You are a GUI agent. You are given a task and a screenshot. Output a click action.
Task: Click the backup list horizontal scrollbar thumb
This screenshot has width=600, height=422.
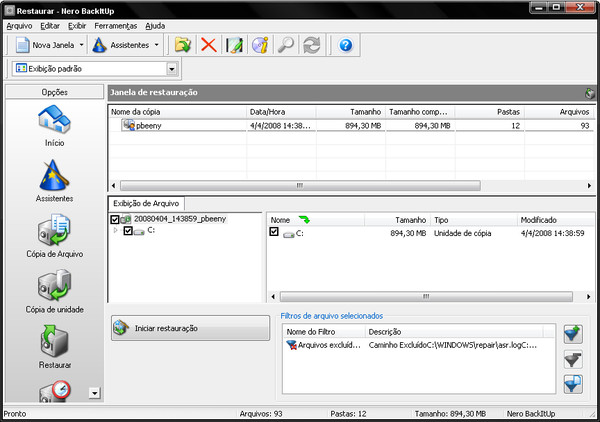300,186
